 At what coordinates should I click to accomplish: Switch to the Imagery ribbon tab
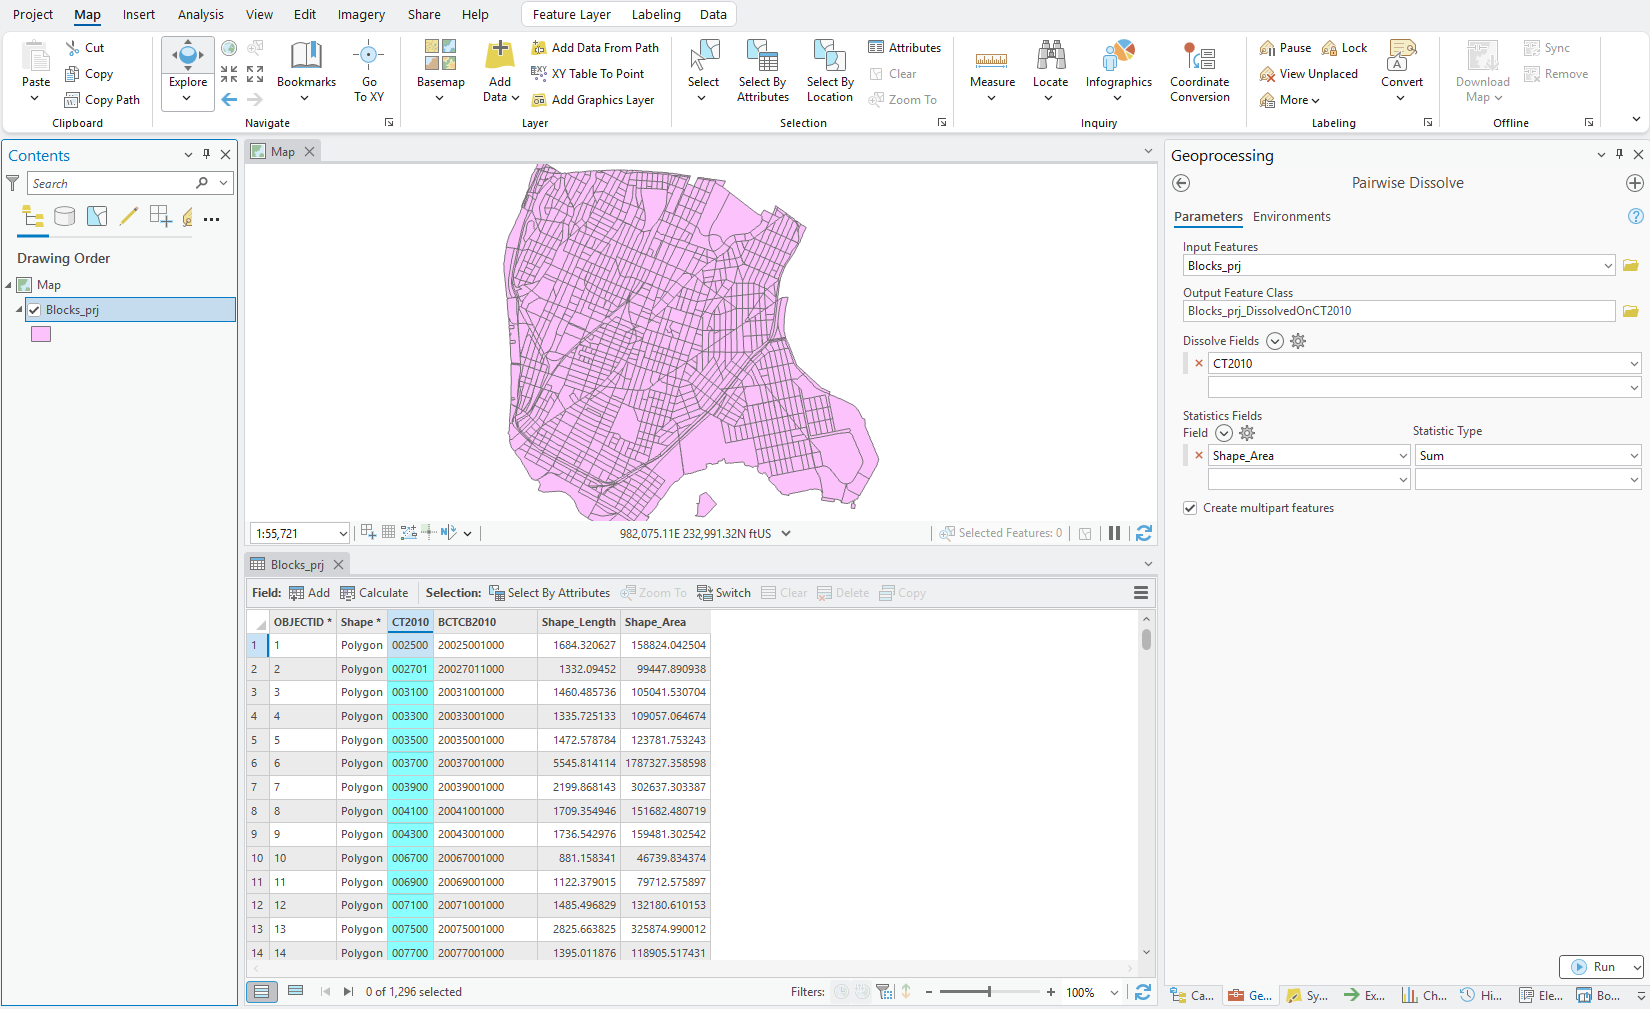[x=360, y=14]
